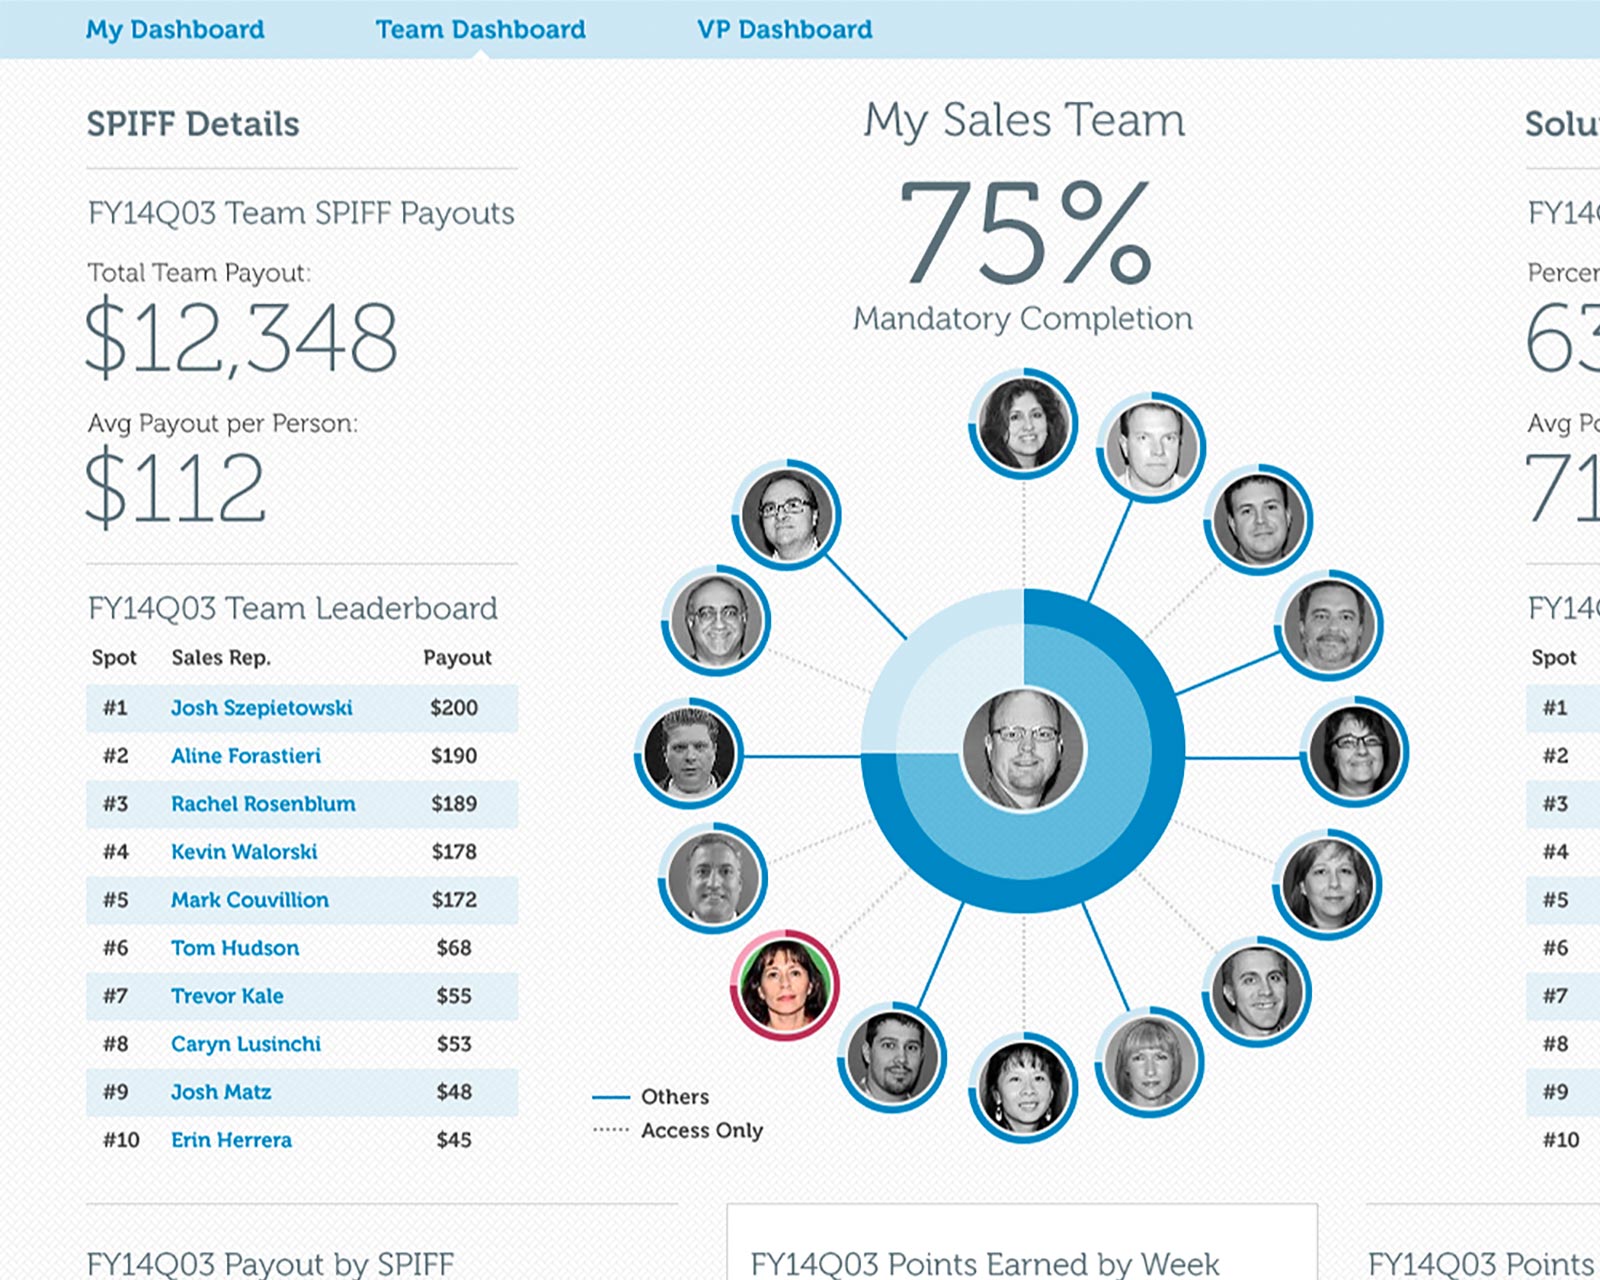Open the bald man with glasses avatar
The image size is (1600, 1280).
pos(716,620)
